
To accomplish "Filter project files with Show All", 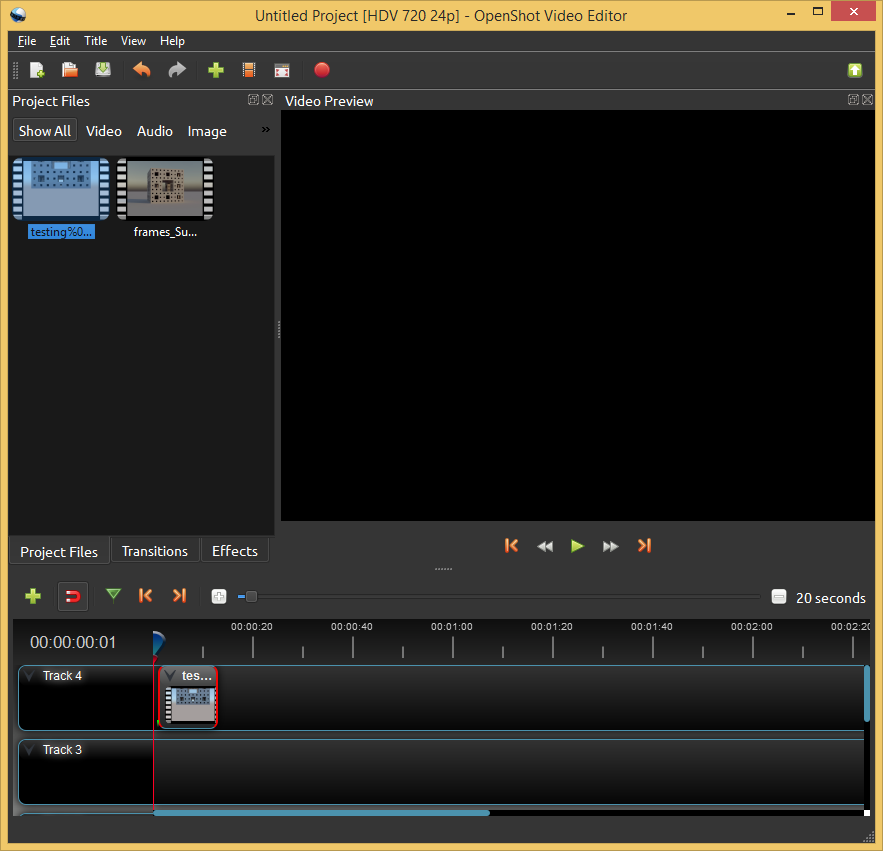I will click(45, 131).
